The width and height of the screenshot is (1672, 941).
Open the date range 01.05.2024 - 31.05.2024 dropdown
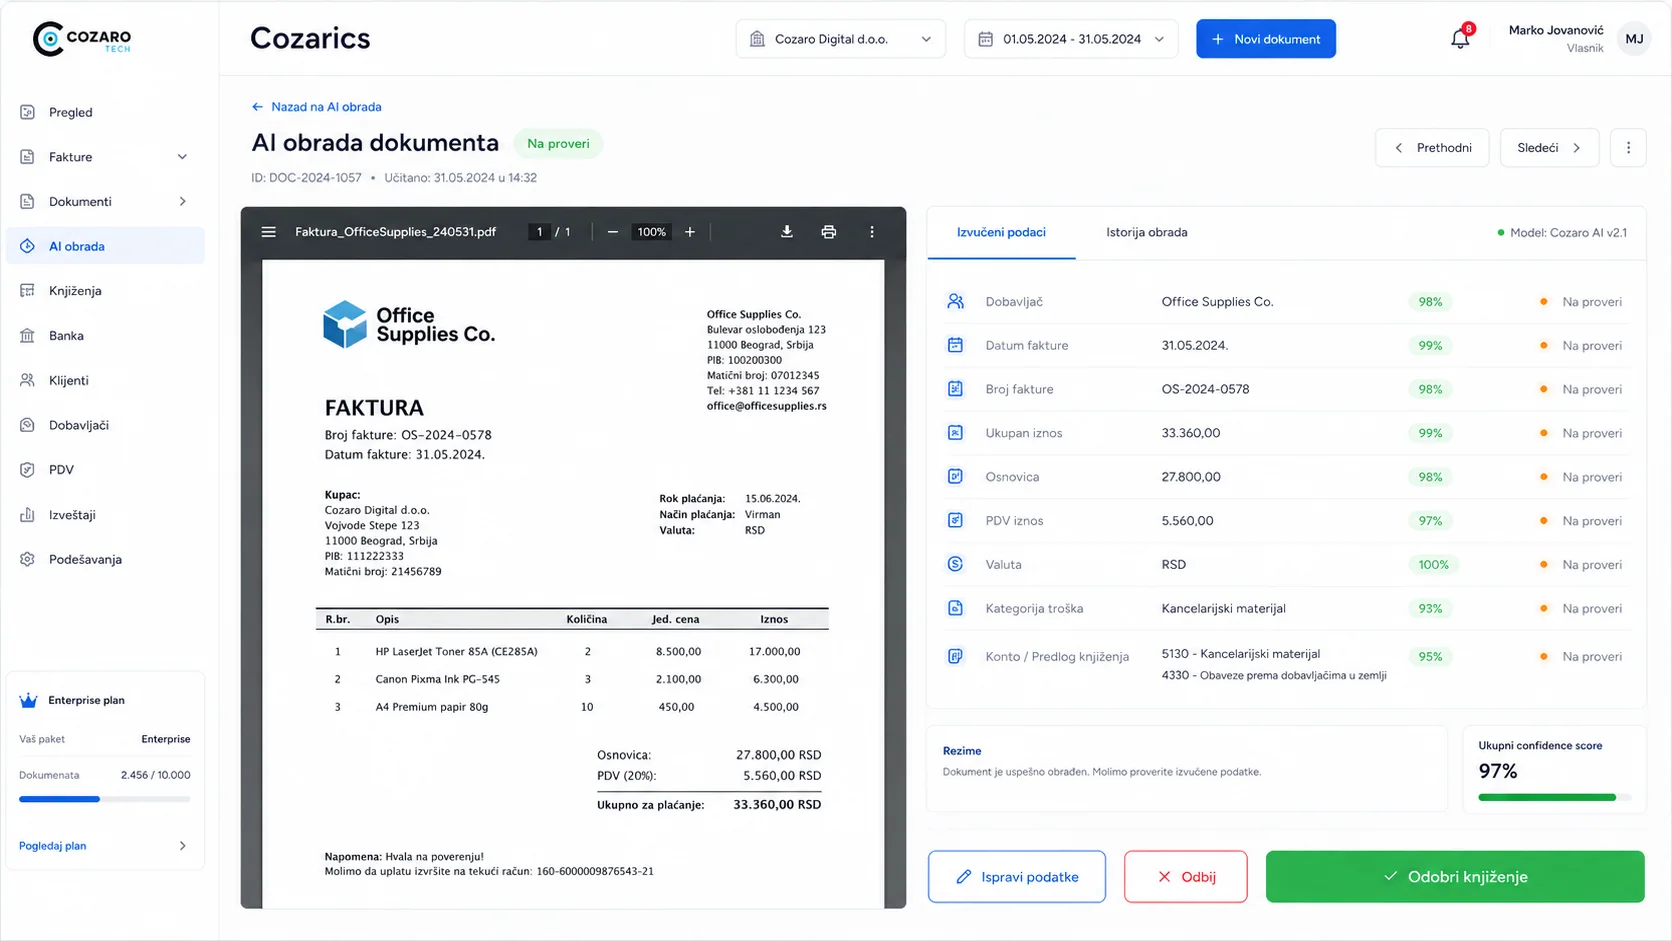coord(1071,39)
